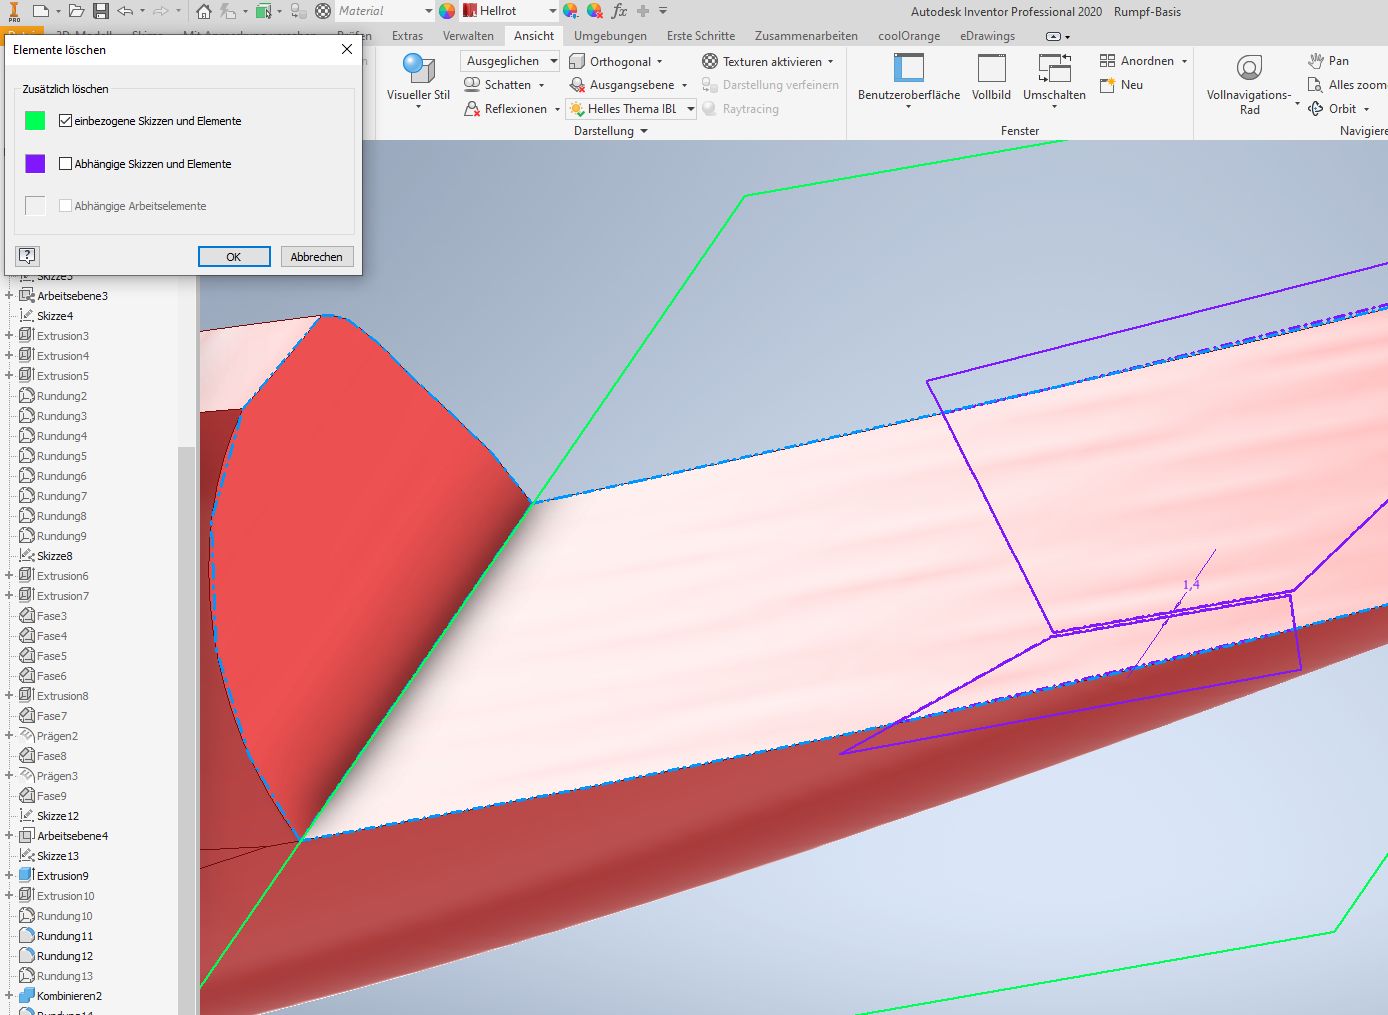Viewport: 1388px width, 1015px height.
Task: Select Rundung11 in the model tree
Action: (64, 936)
